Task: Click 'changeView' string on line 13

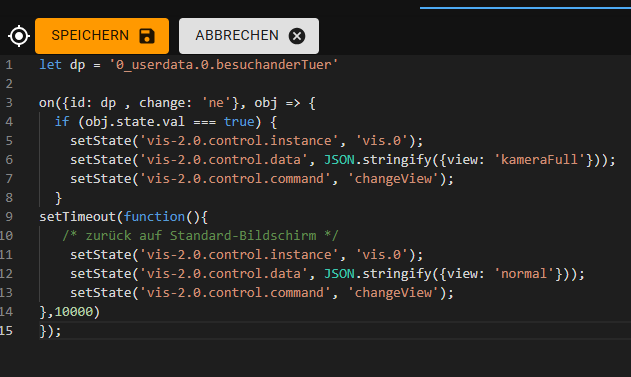Action: coord(393,293)
